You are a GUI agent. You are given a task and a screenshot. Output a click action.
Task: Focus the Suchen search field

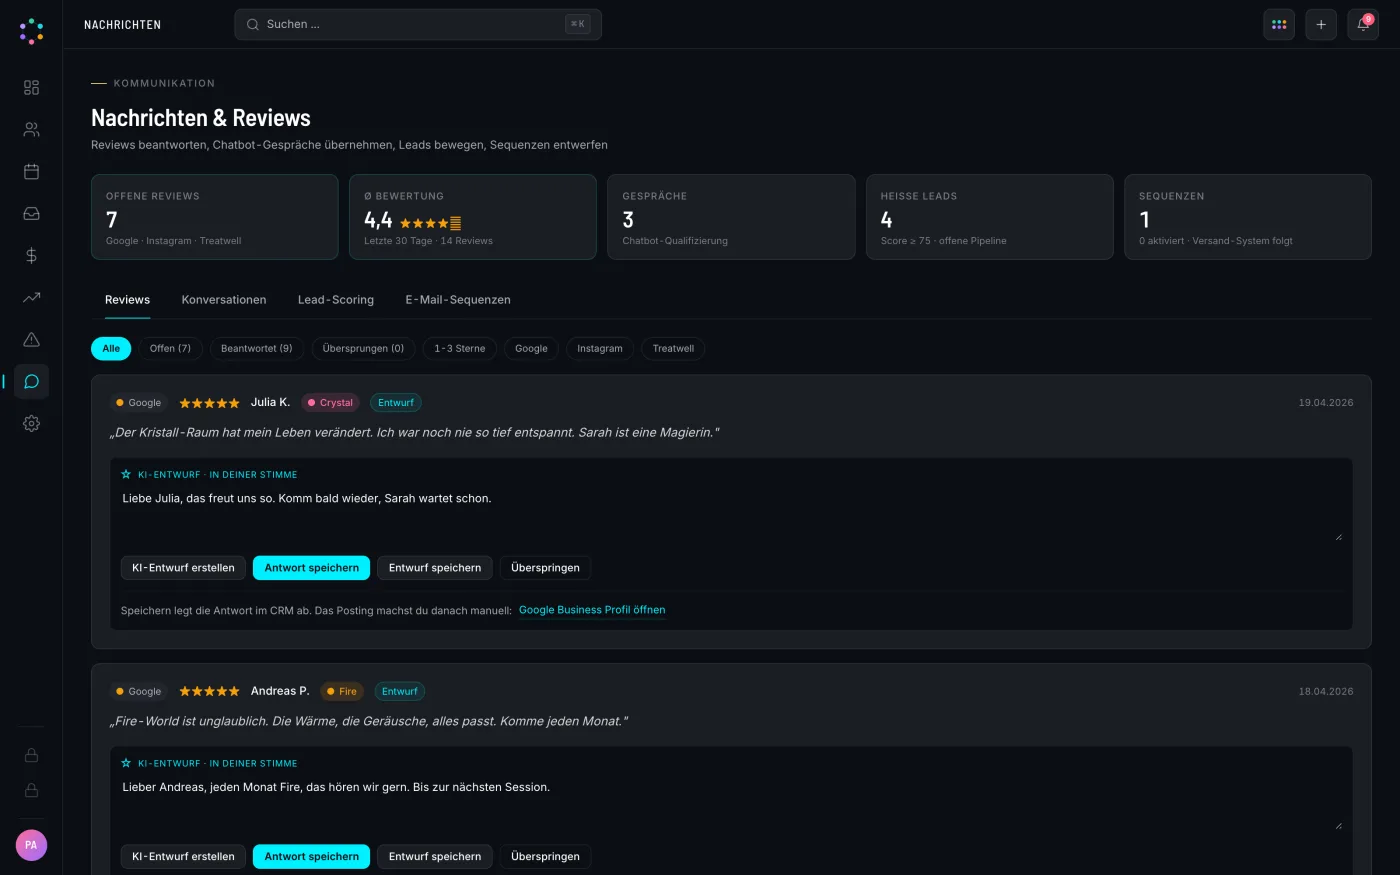(418, 24)
